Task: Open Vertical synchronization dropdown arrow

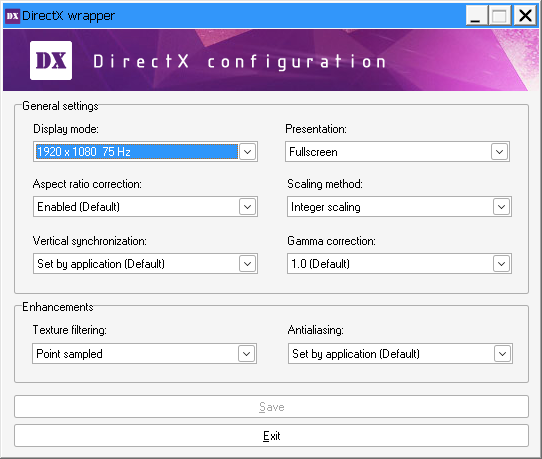Action: pos(247,264)
